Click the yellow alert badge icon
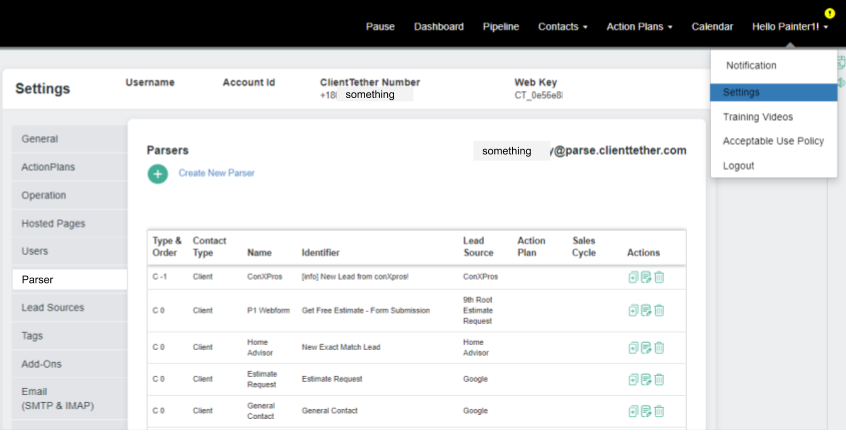 [x=829, y=13]
